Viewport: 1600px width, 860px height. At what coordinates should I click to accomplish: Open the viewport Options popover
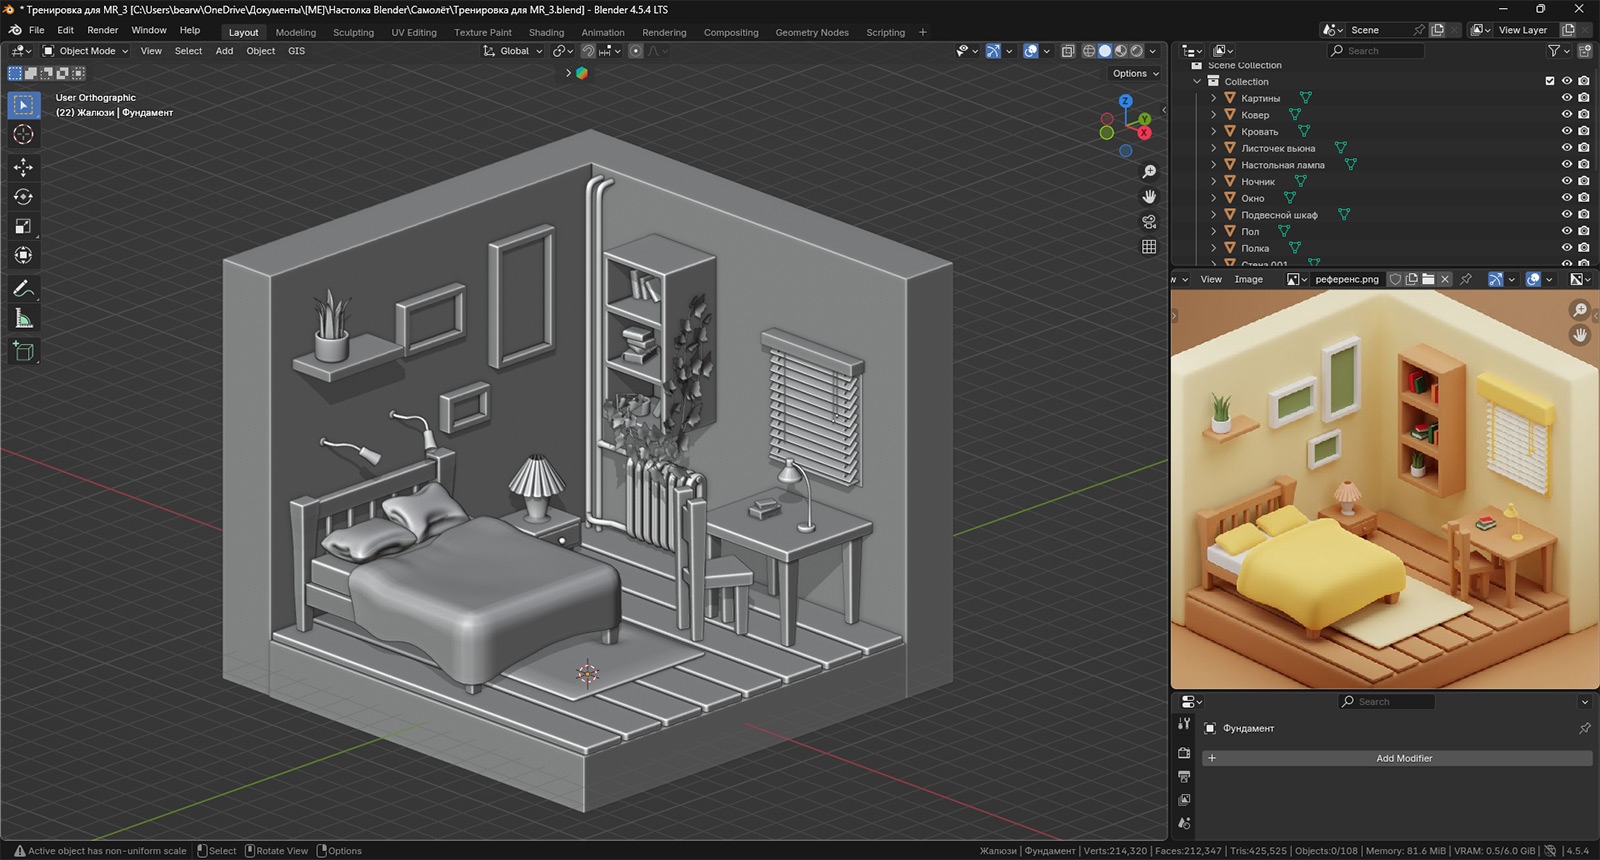click(1135, 73)
